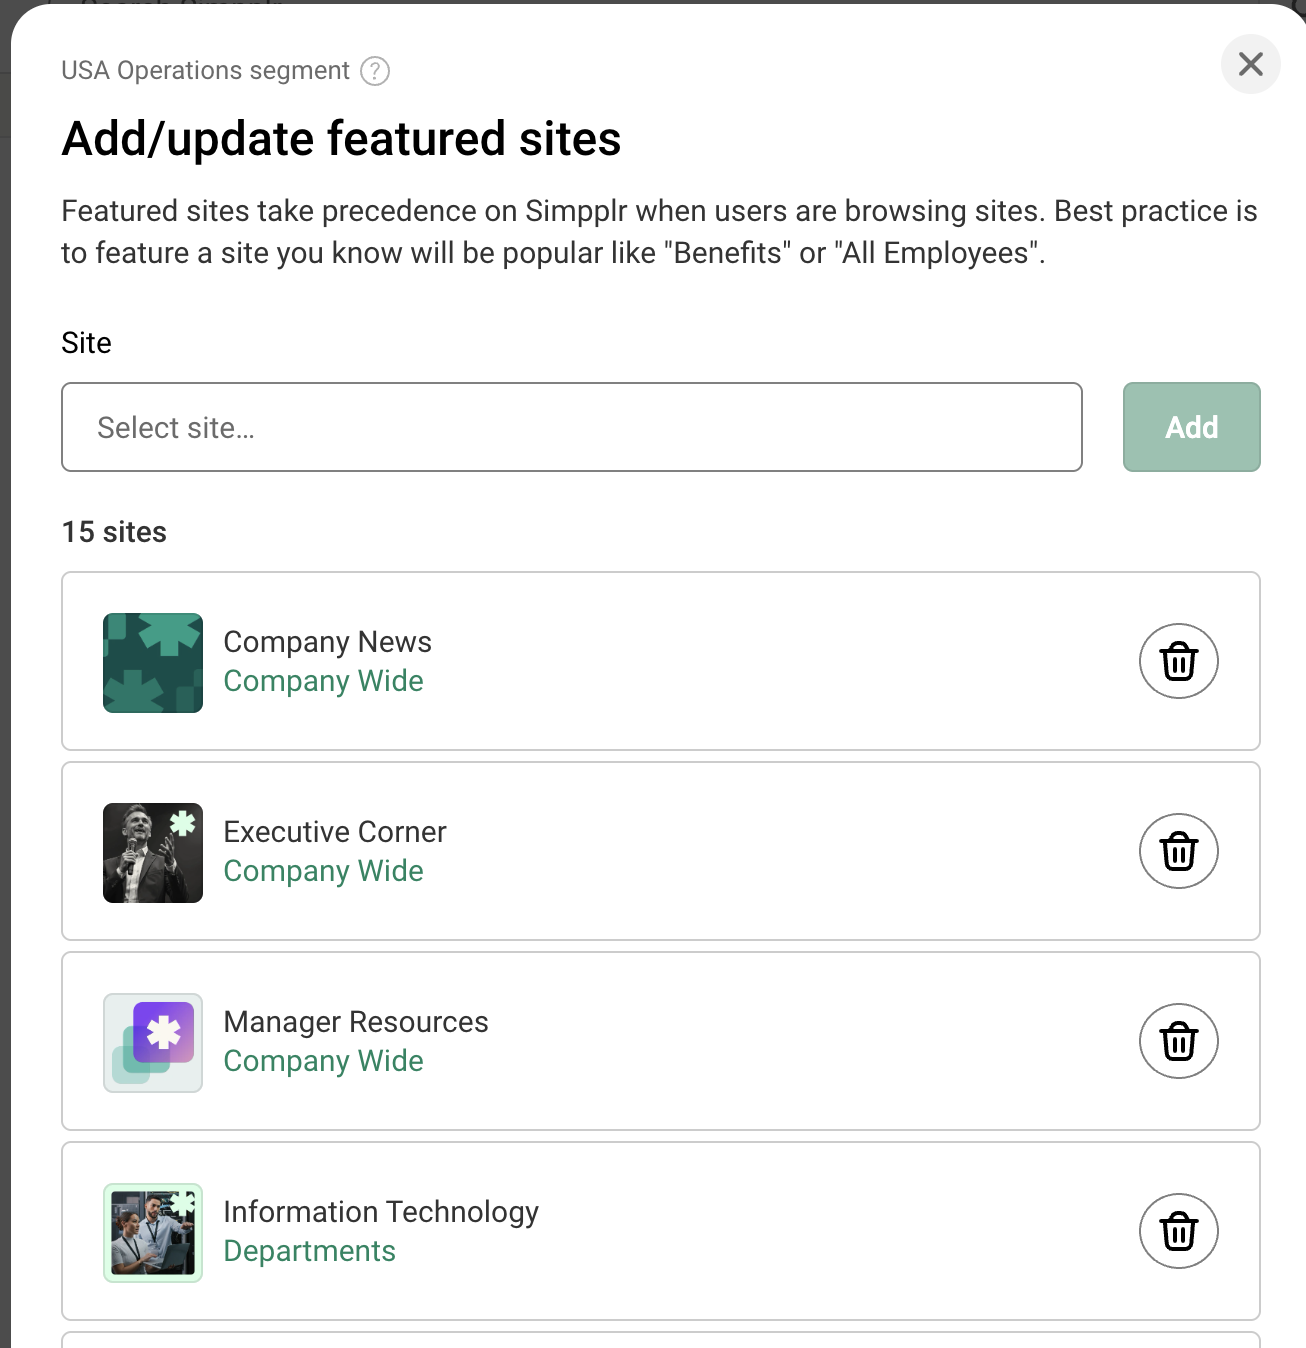Click the 15 sites count label
Viewport: 1306px width, 1348px height.
click(113, 531)
